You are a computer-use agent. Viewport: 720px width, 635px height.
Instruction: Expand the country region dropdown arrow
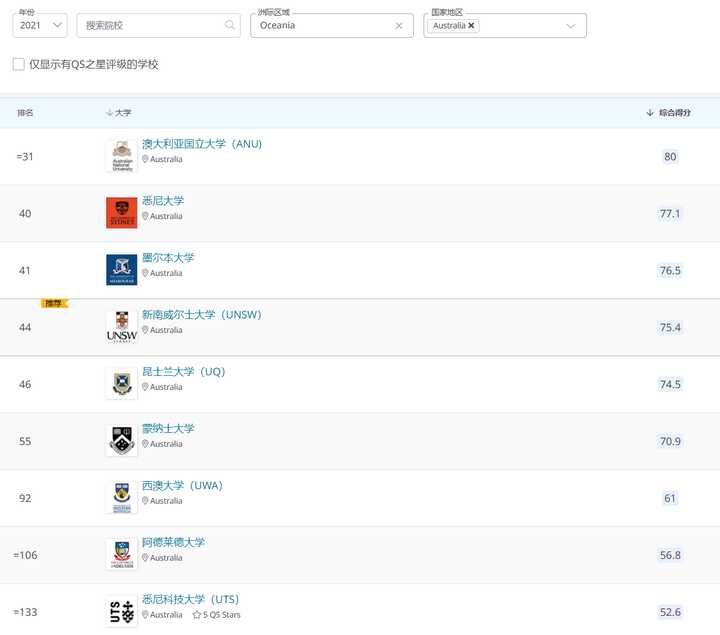click(570, 26)
